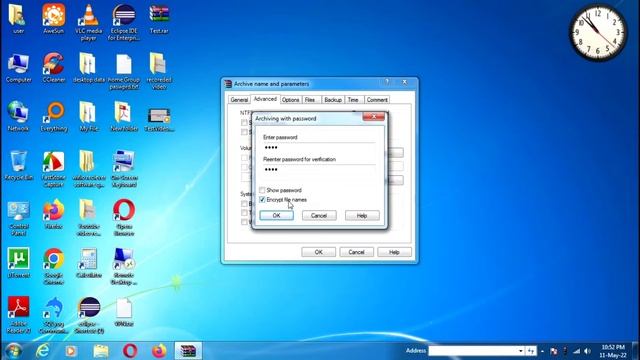Go to the Time tab
This screenshot has width=640, height=360.
353,100
